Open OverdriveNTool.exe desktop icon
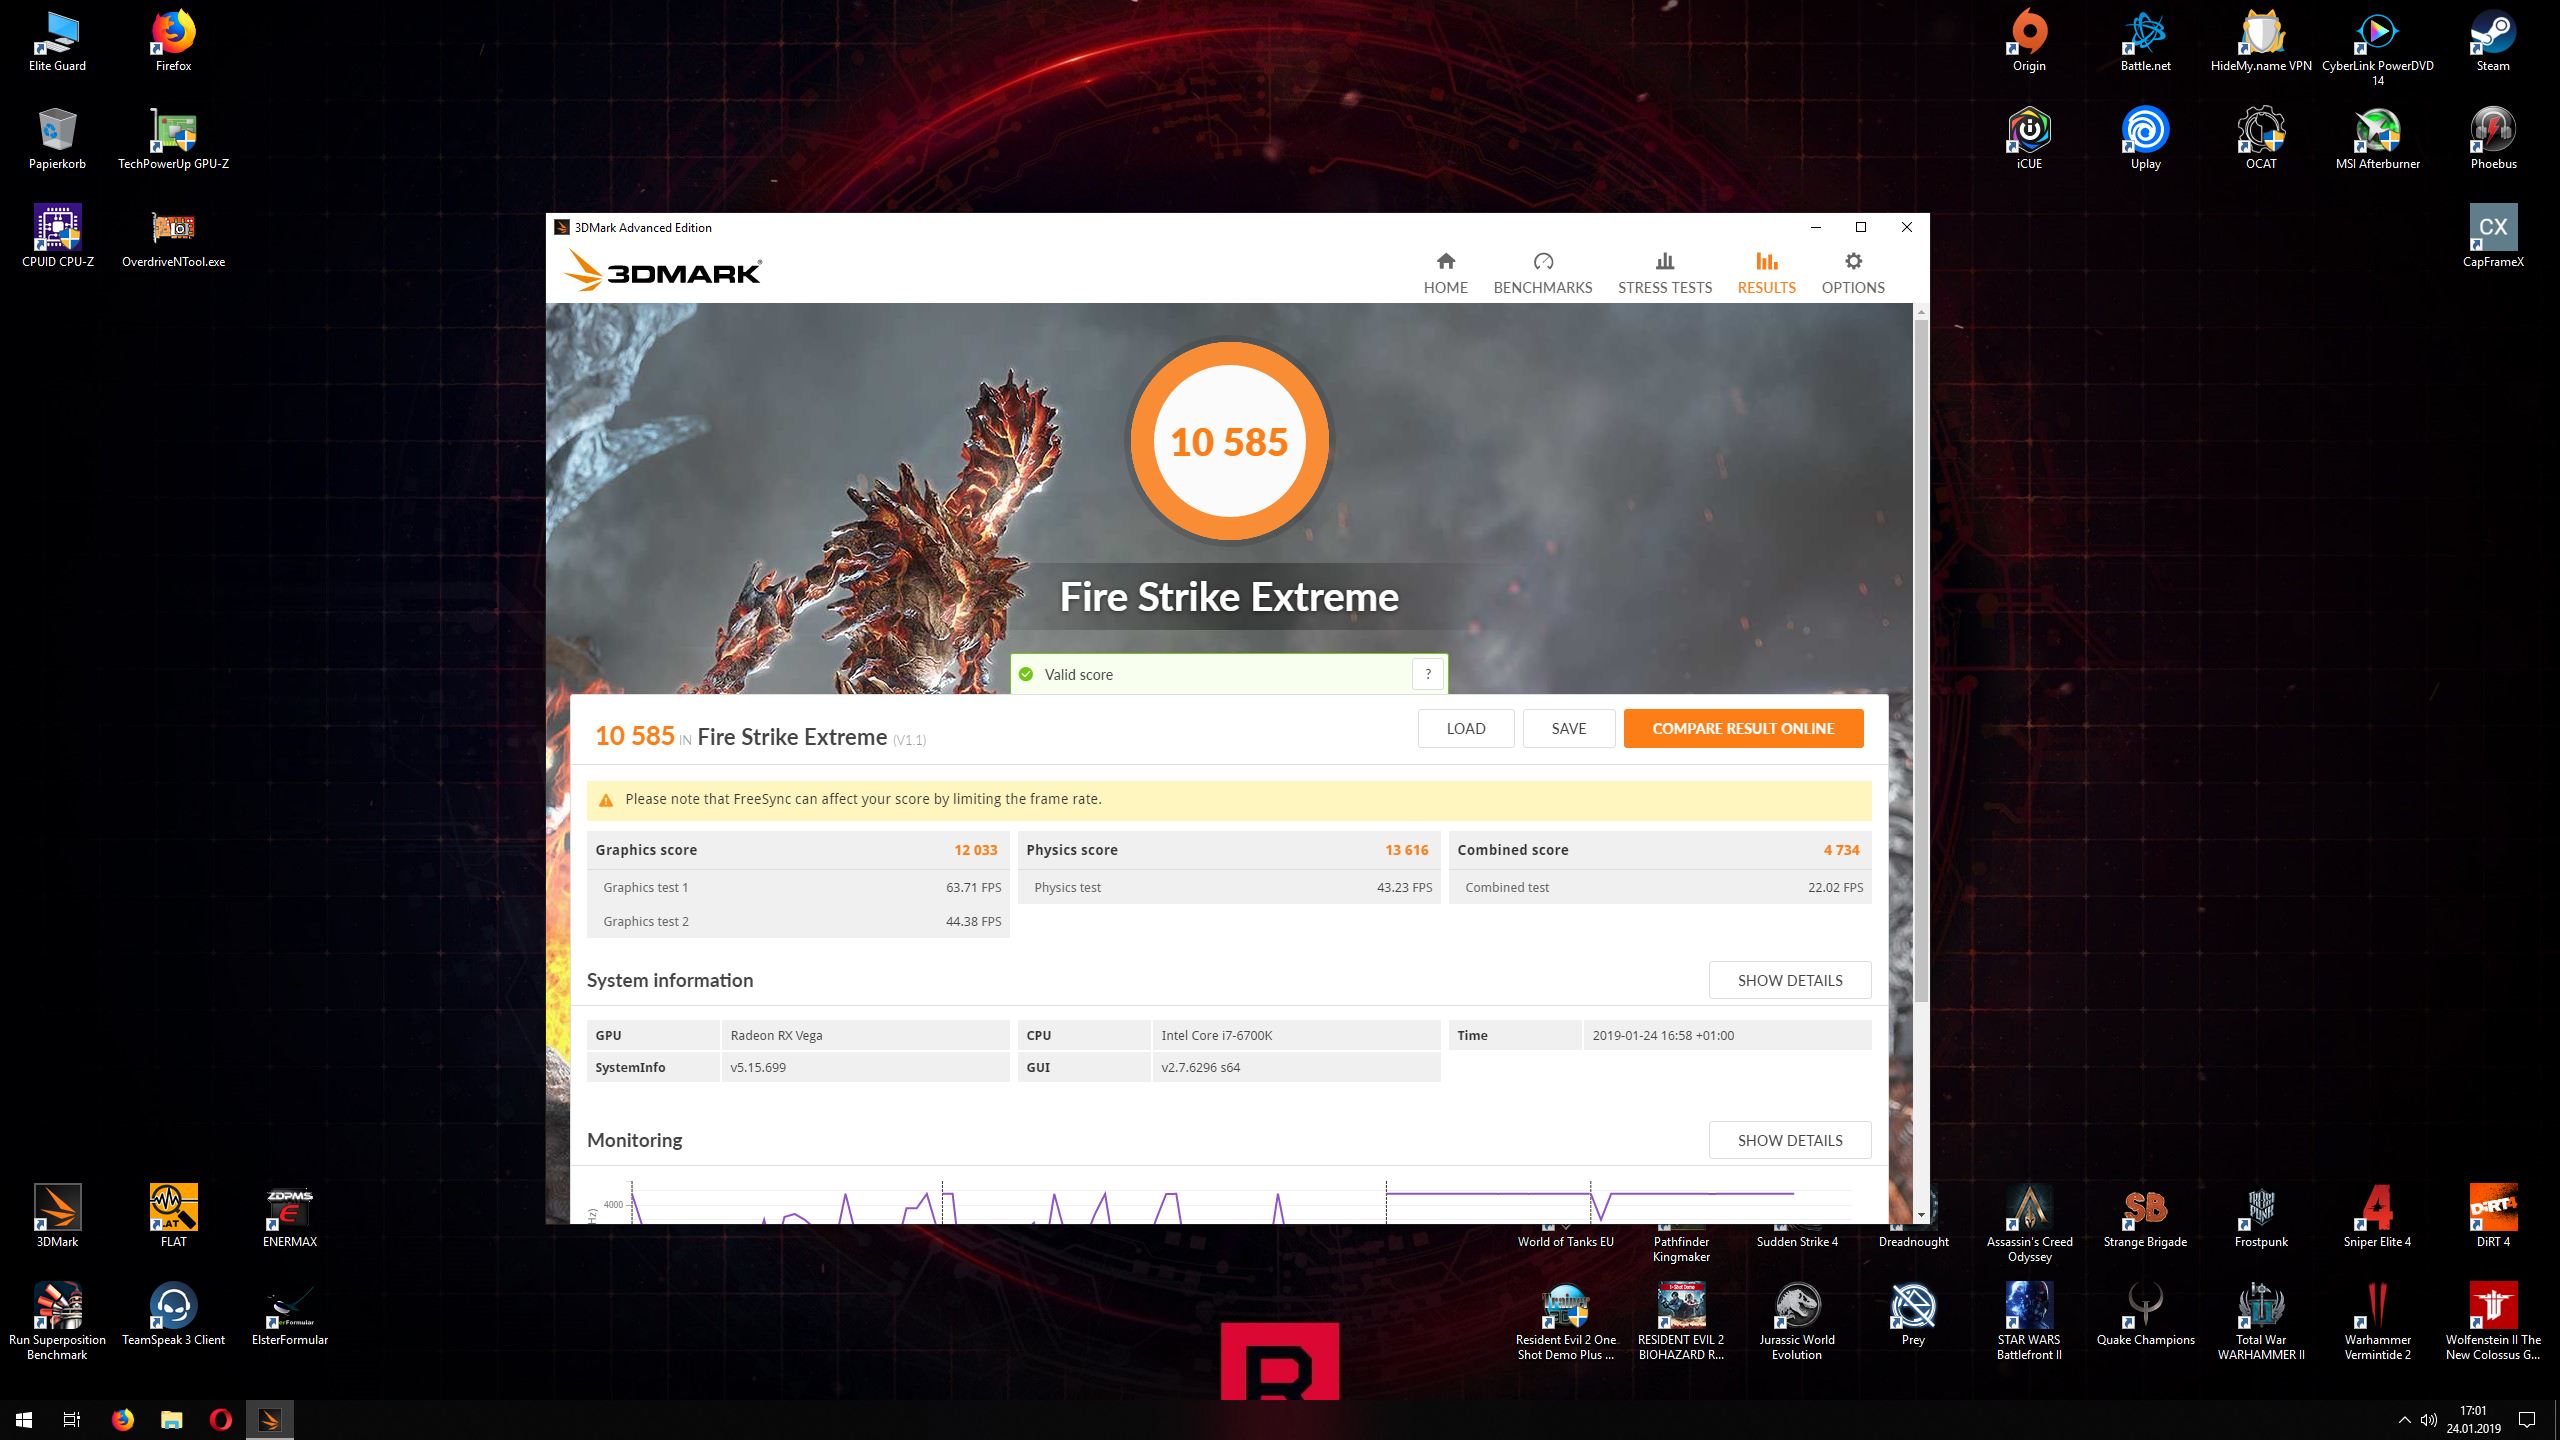Image resolution: width=2560 pixels, height=1440 pixels. pos(173,238)
